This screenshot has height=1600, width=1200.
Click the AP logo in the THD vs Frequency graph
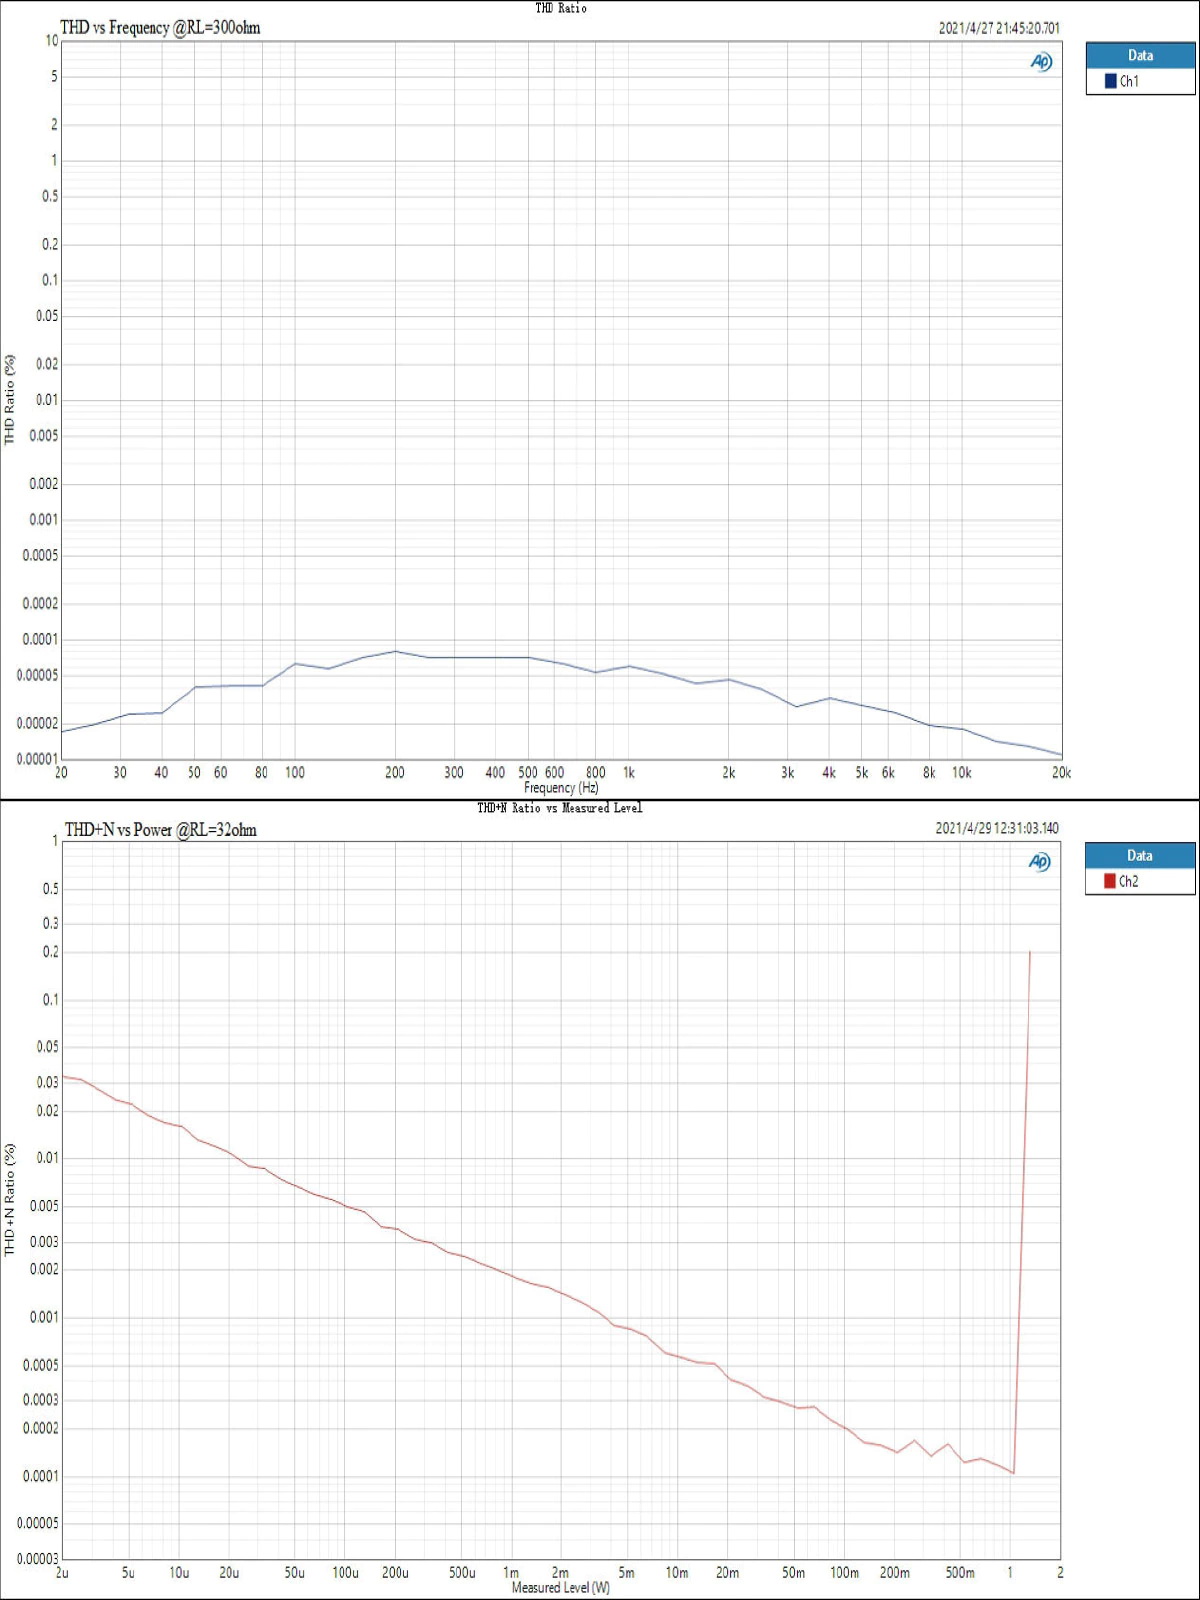(x=1041, y=62)
